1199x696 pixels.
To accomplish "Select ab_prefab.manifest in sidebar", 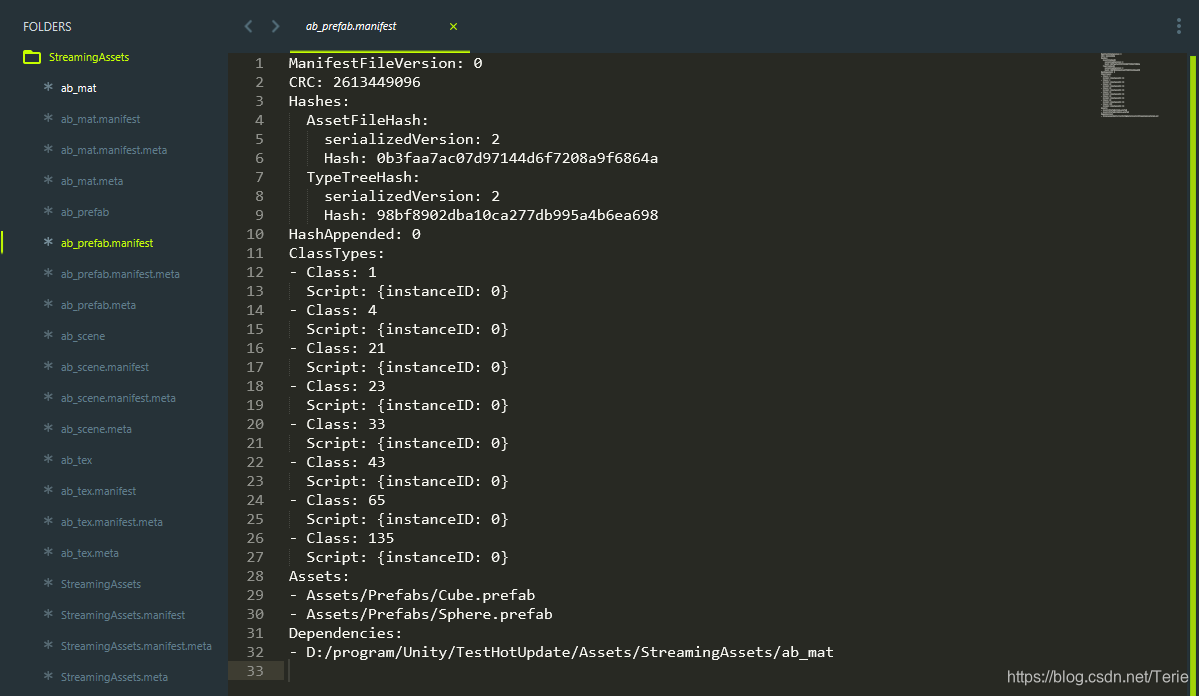I will pos(107,243).
